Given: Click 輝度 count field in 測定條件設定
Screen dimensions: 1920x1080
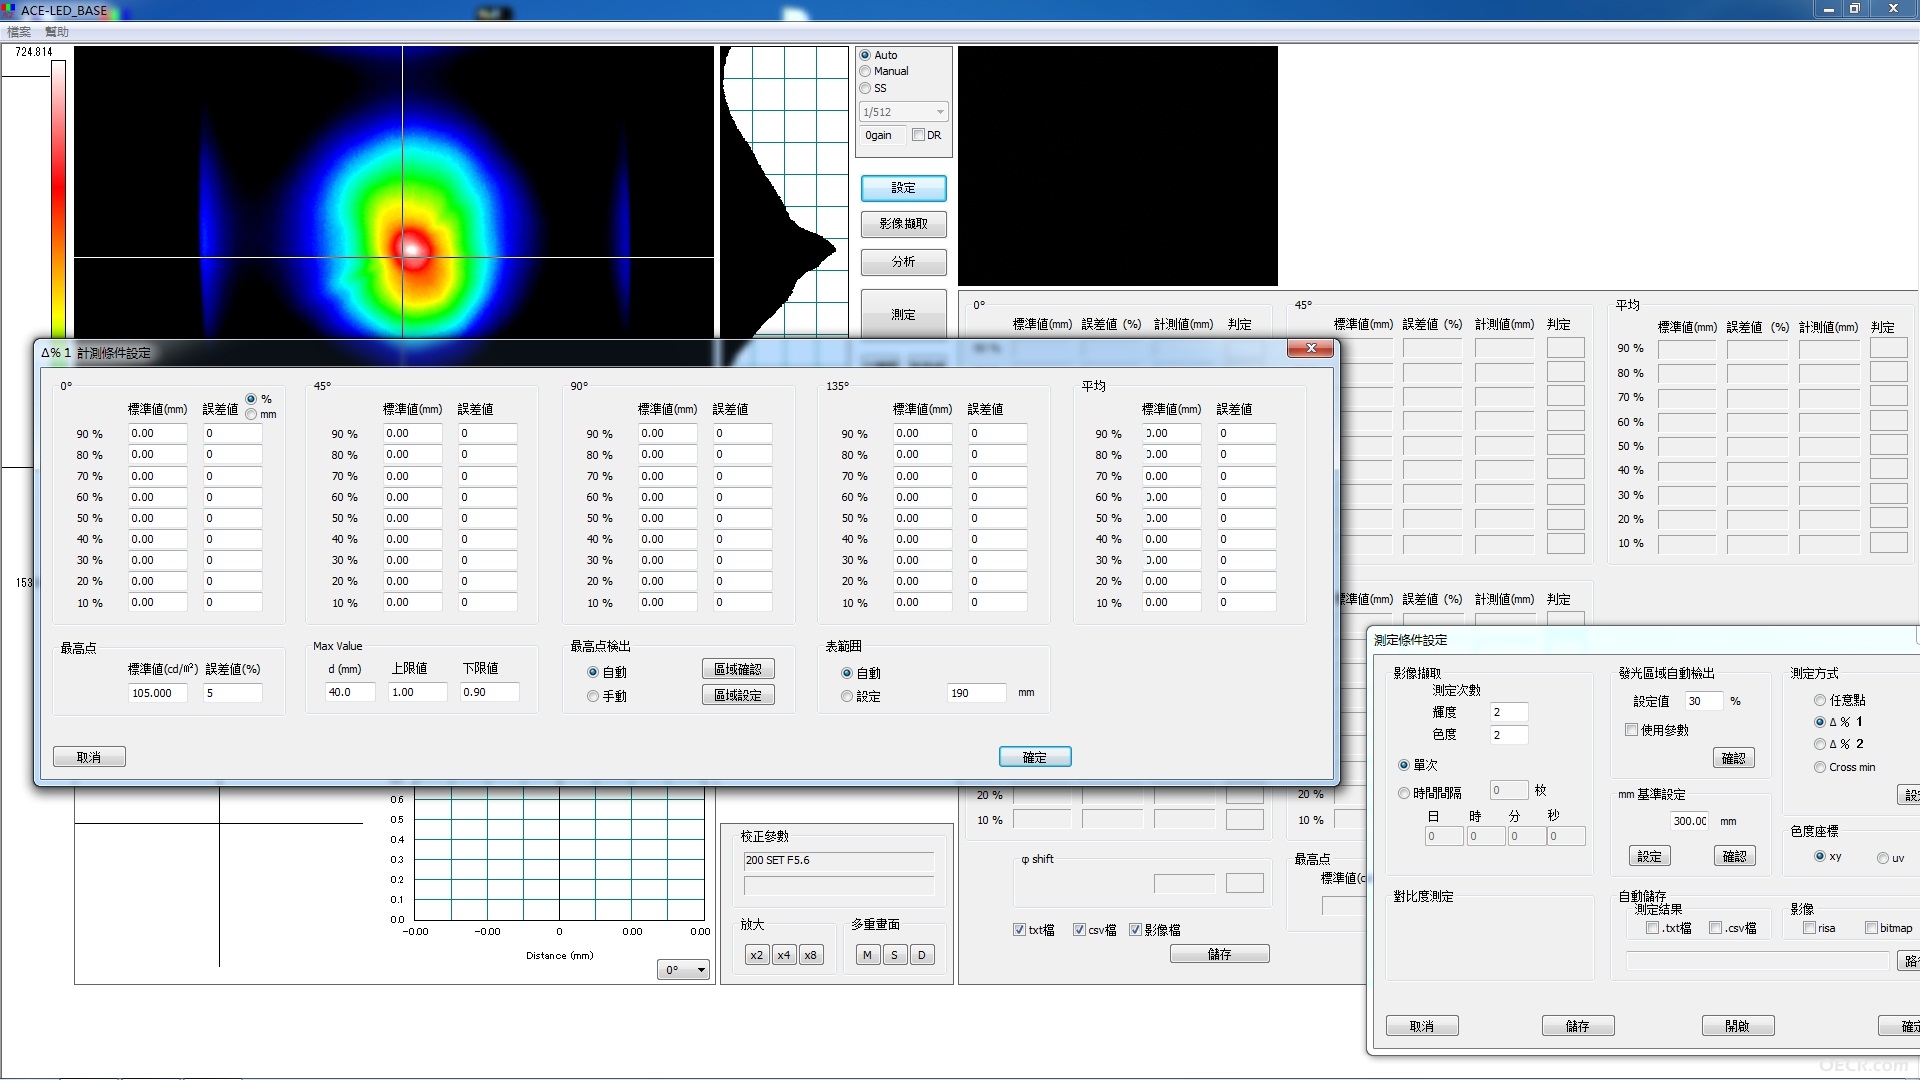Looking at the screenshot, I should tap(1508, 712).
